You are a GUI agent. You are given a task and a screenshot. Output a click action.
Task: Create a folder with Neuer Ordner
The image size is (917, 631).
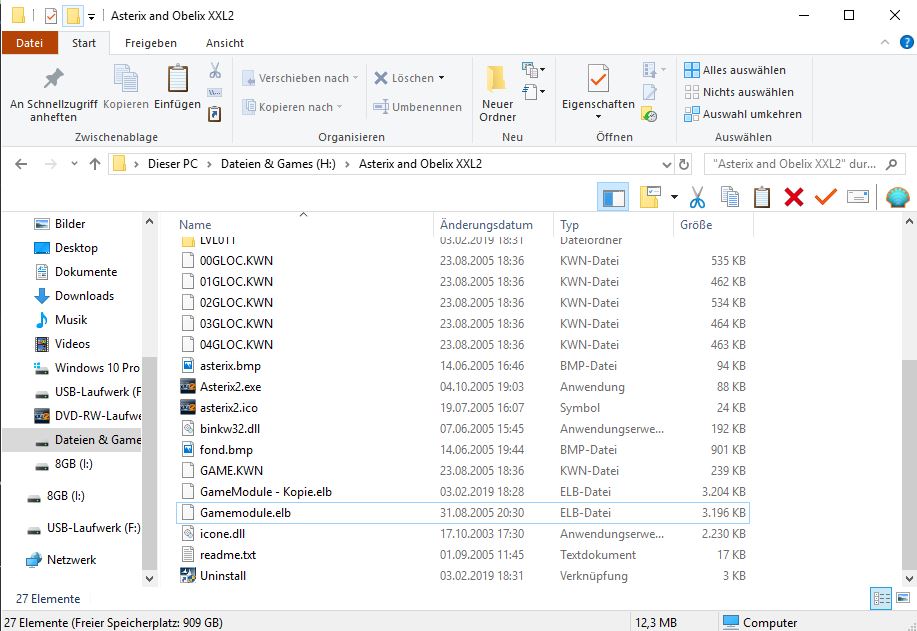497,94
